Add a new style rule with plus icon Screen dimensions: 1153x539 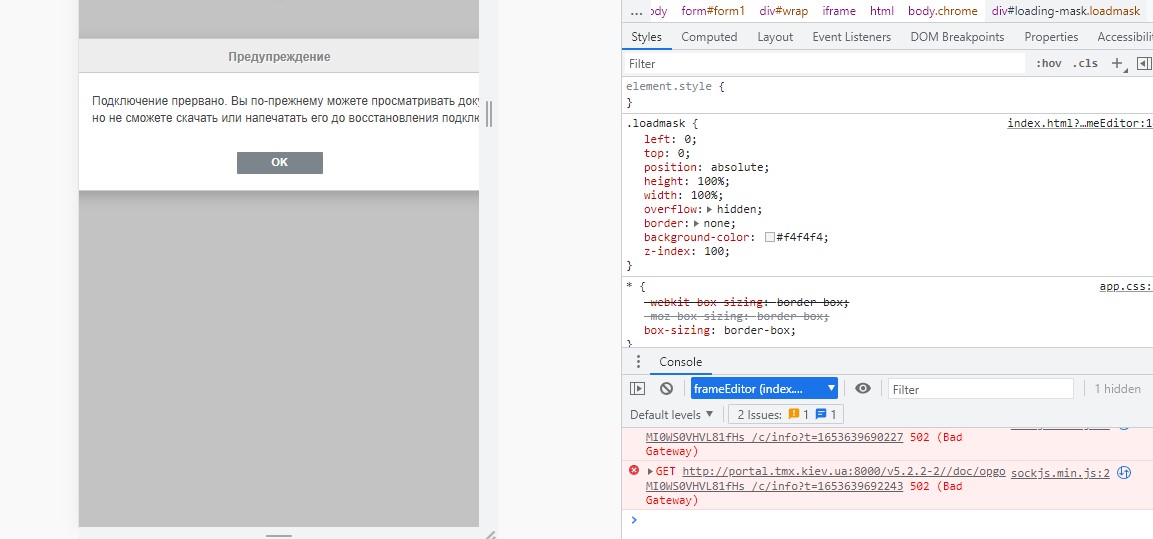click(x=1117, y=63)
